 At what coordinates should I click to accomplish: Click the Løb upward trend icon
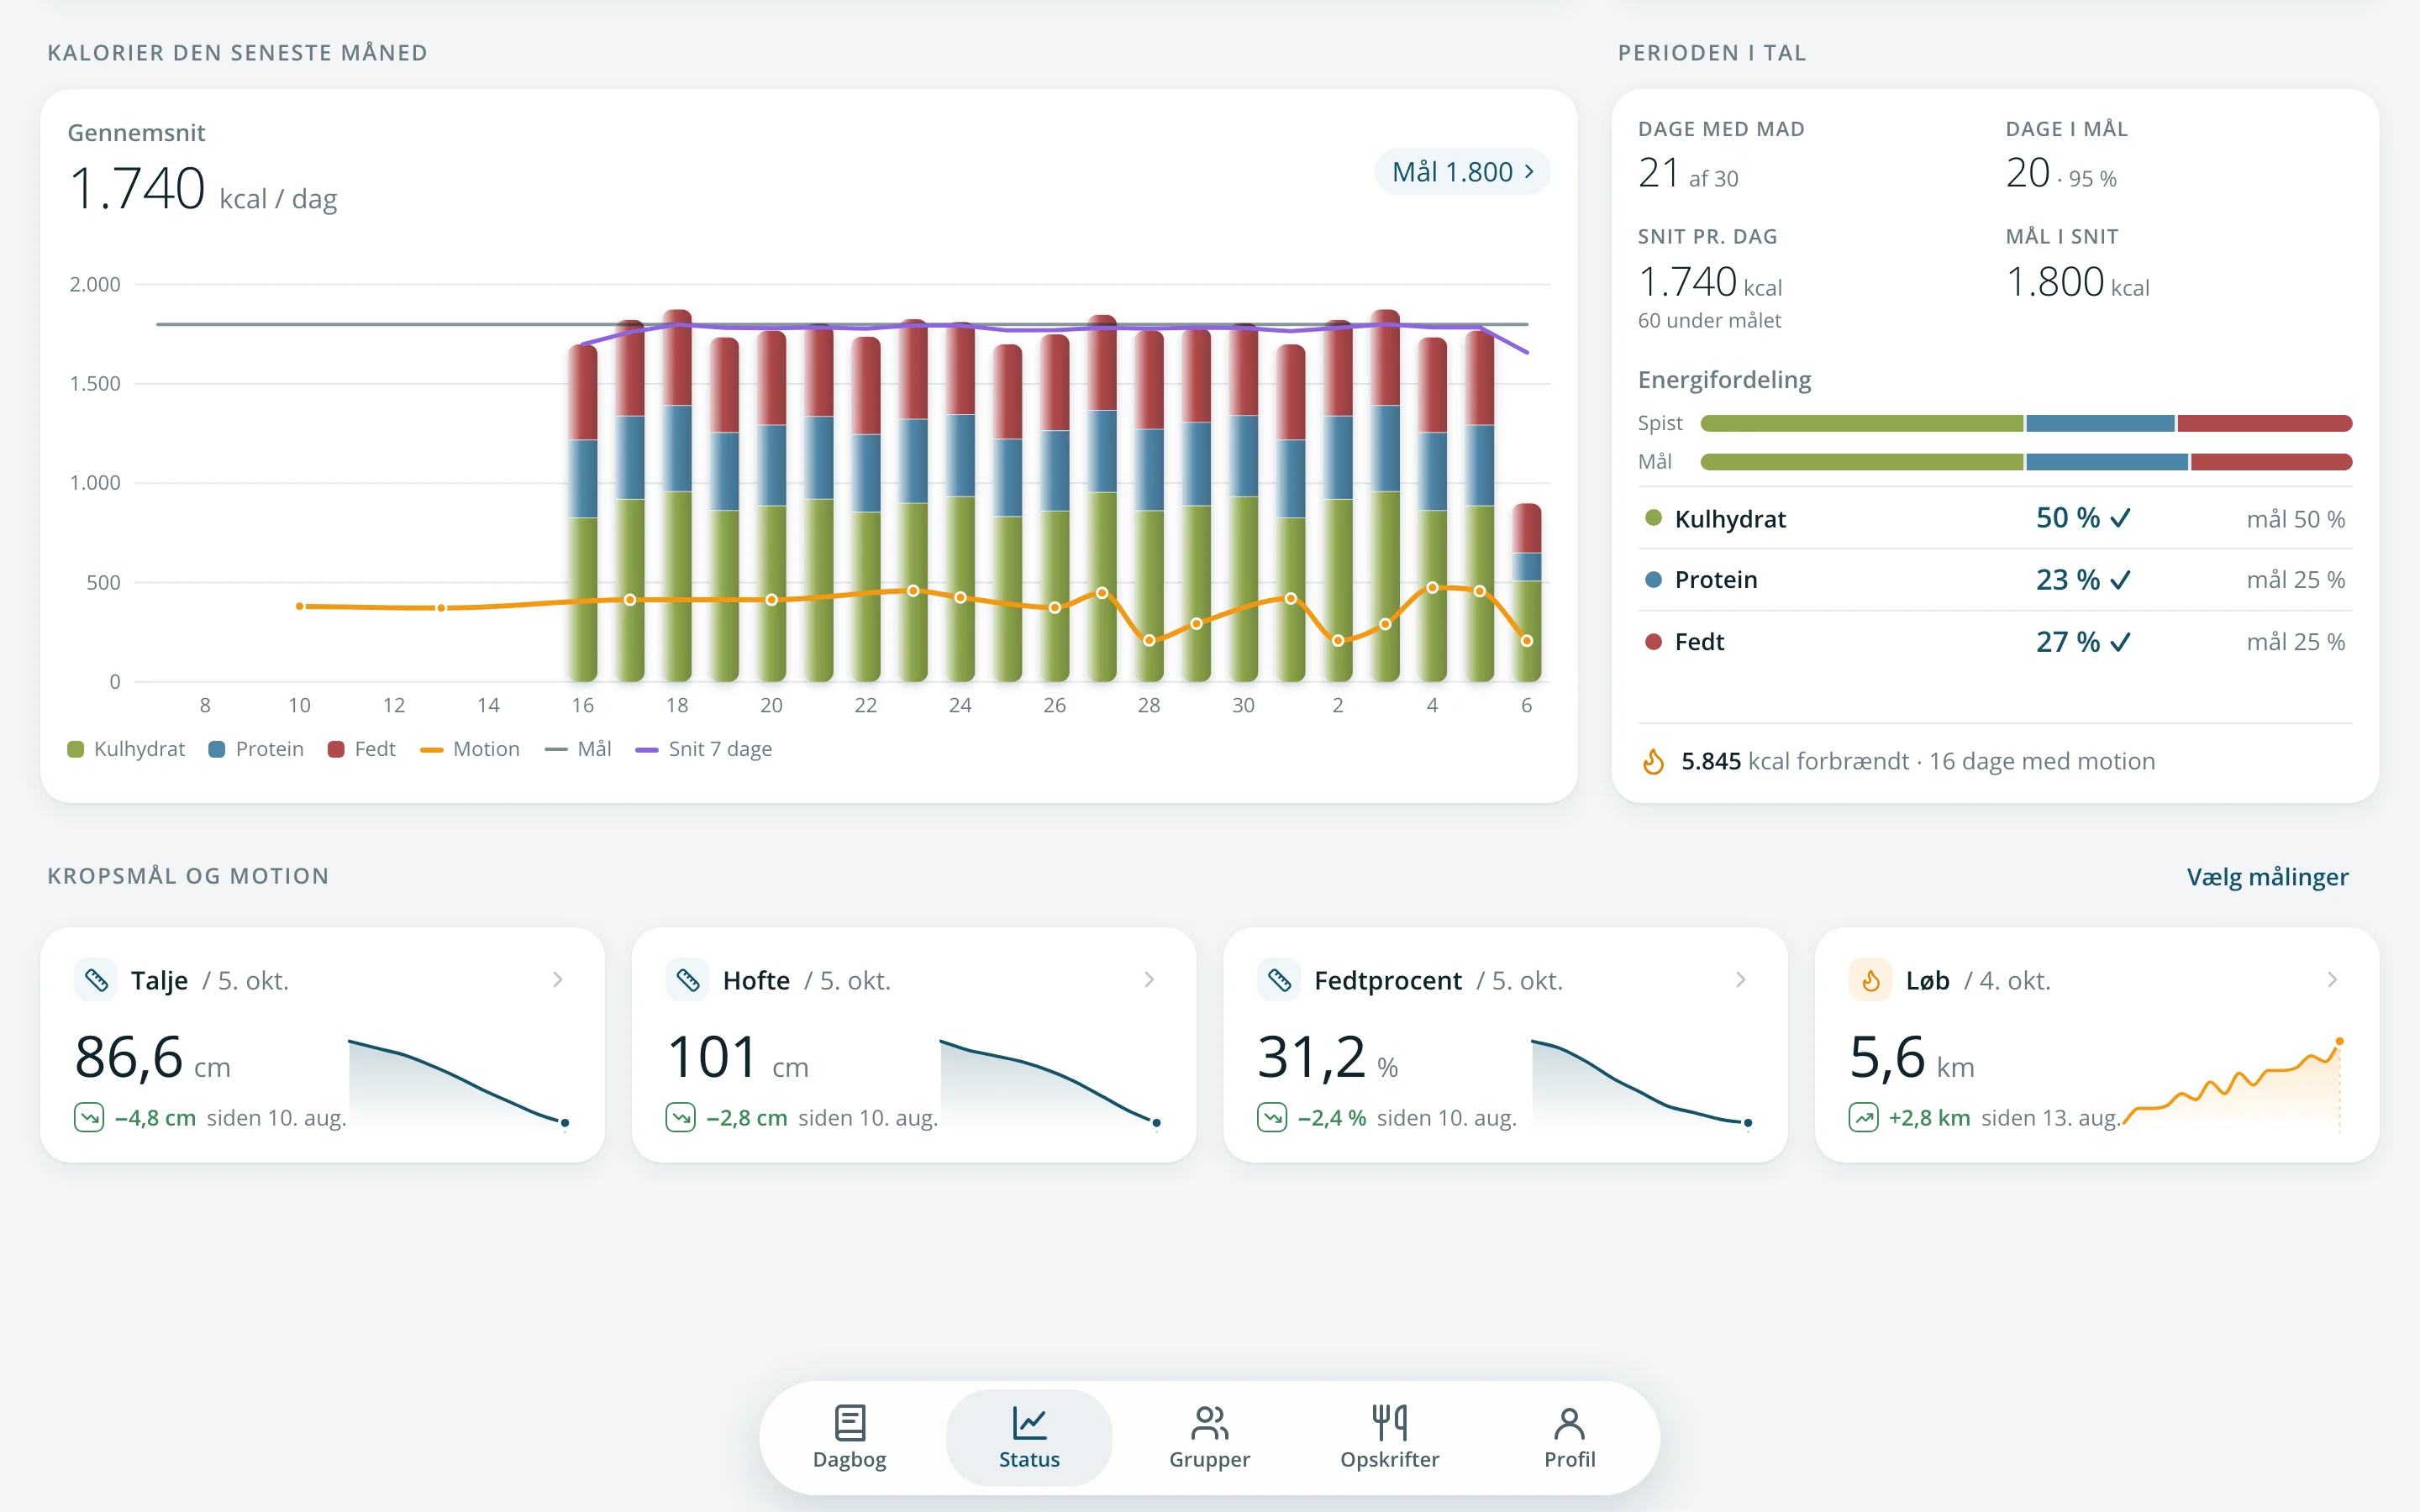(x=1863, y=1117)
